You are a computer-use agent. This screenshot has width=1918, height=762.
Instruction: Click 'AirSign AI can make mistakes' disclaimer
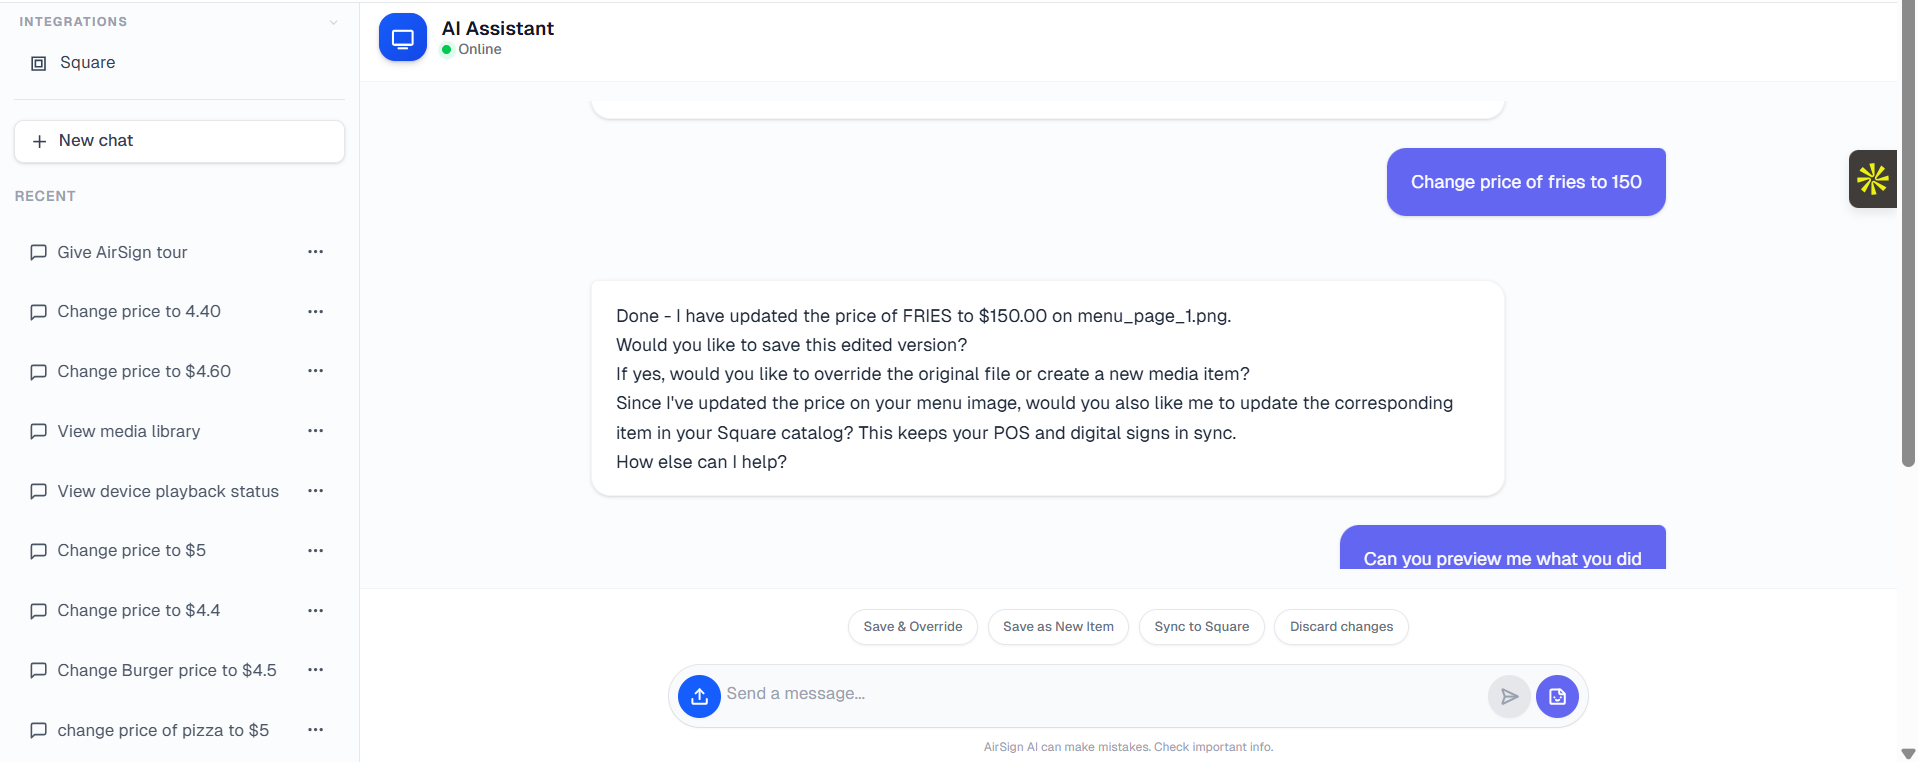point(1128,747)
